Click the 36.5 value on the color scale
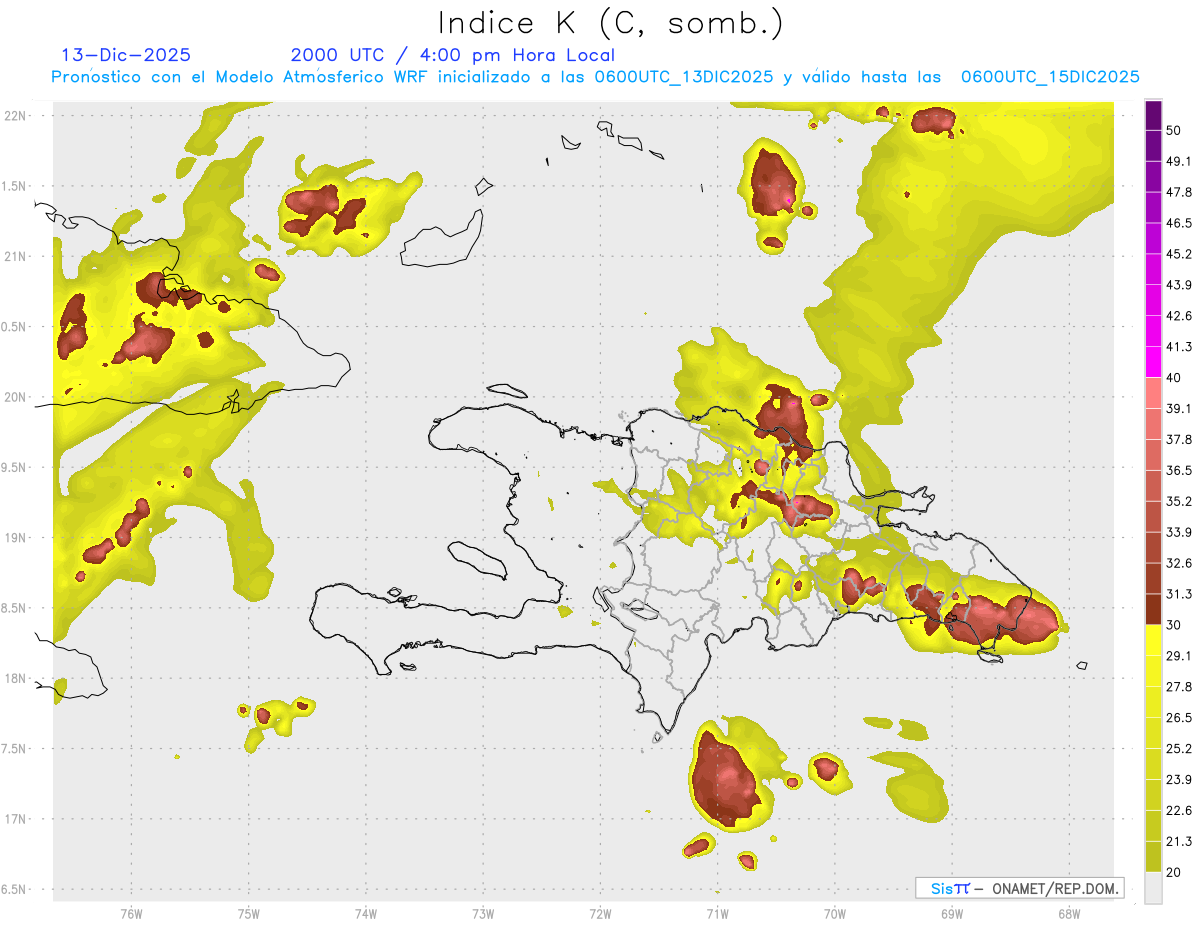Viewport: 1200px width, 927px height. pos(1179,470)
